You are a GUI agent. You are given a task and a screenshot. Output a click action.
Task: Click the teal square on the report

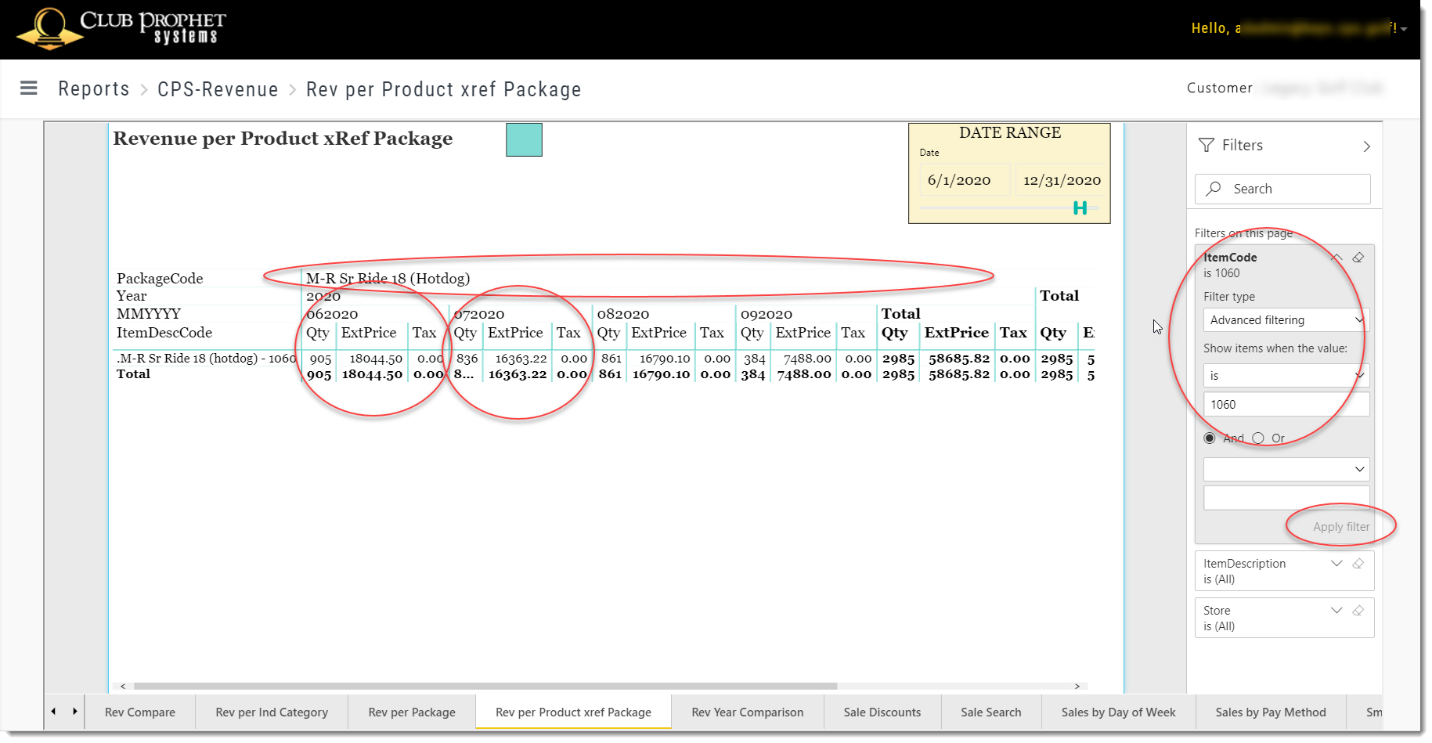tap(524, 140)
